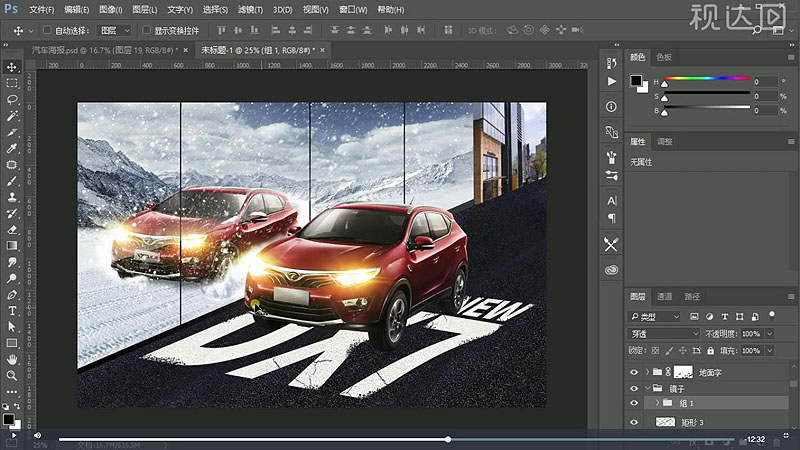Switch to the 色板 swatches tab
This screenshot has height=450, width=800.
pos(664,57)
